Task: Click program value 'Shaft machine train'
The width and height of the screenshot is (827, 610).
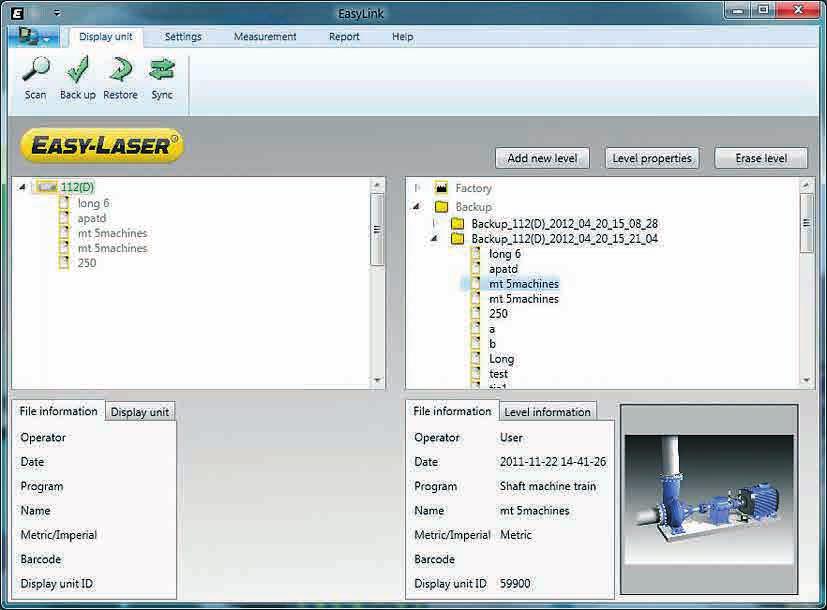Action: tap(547, 486)
